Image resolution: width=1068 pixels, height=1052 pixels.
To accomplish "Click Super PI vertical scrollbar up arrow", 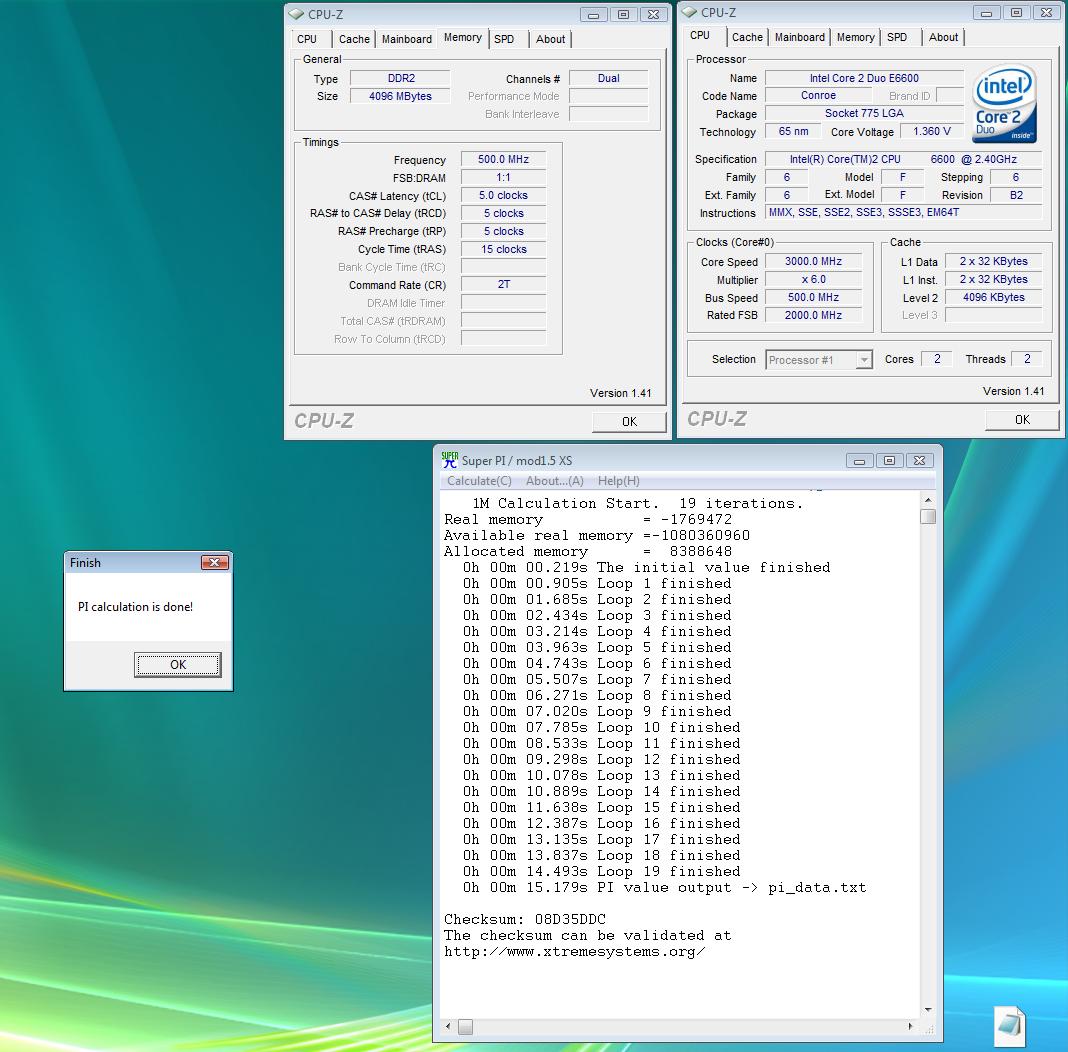I will coord(928,500).
